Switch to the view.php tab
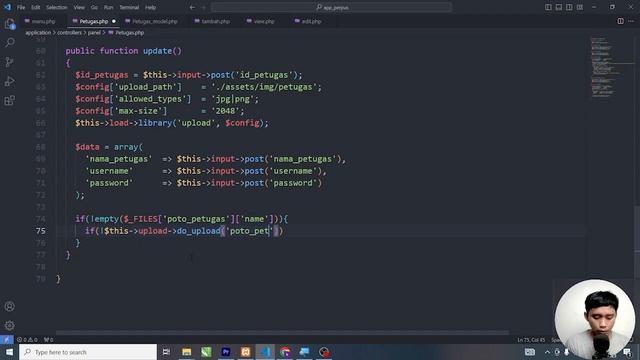The width and height of the screenshot is (640, 360). click(261, 21)
